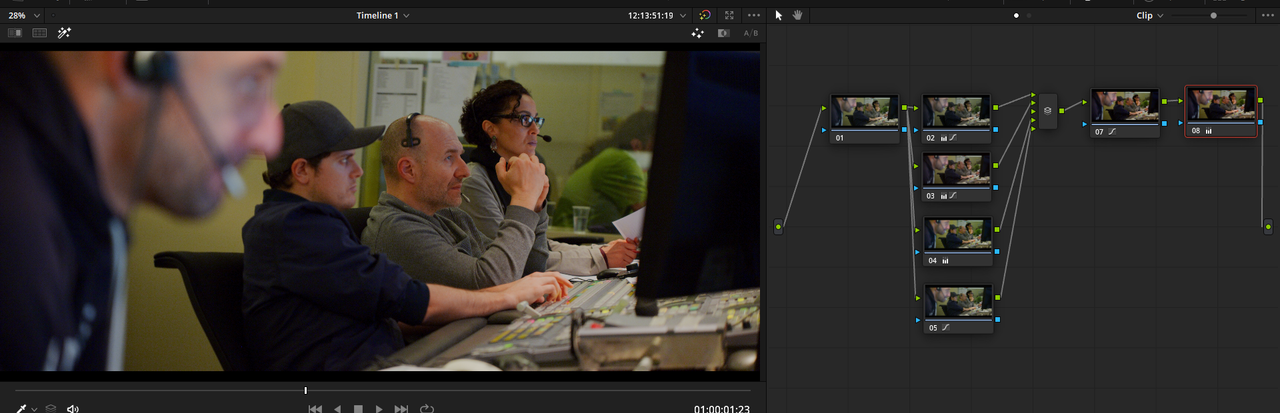Image resolution: width=1280 pixels, height=413 pixels.
Task: Click blue key output of node 02
Action: point(996,129)
